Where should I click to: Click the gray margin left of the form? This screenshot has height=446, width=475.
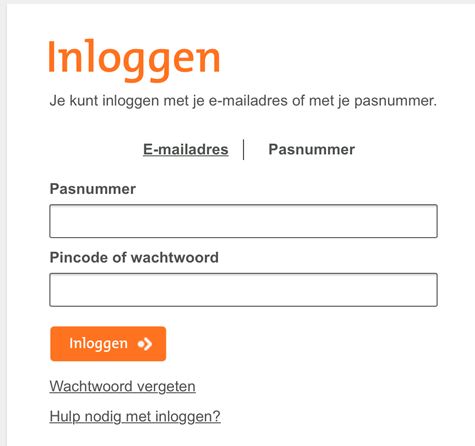click(x=3, y=223)
